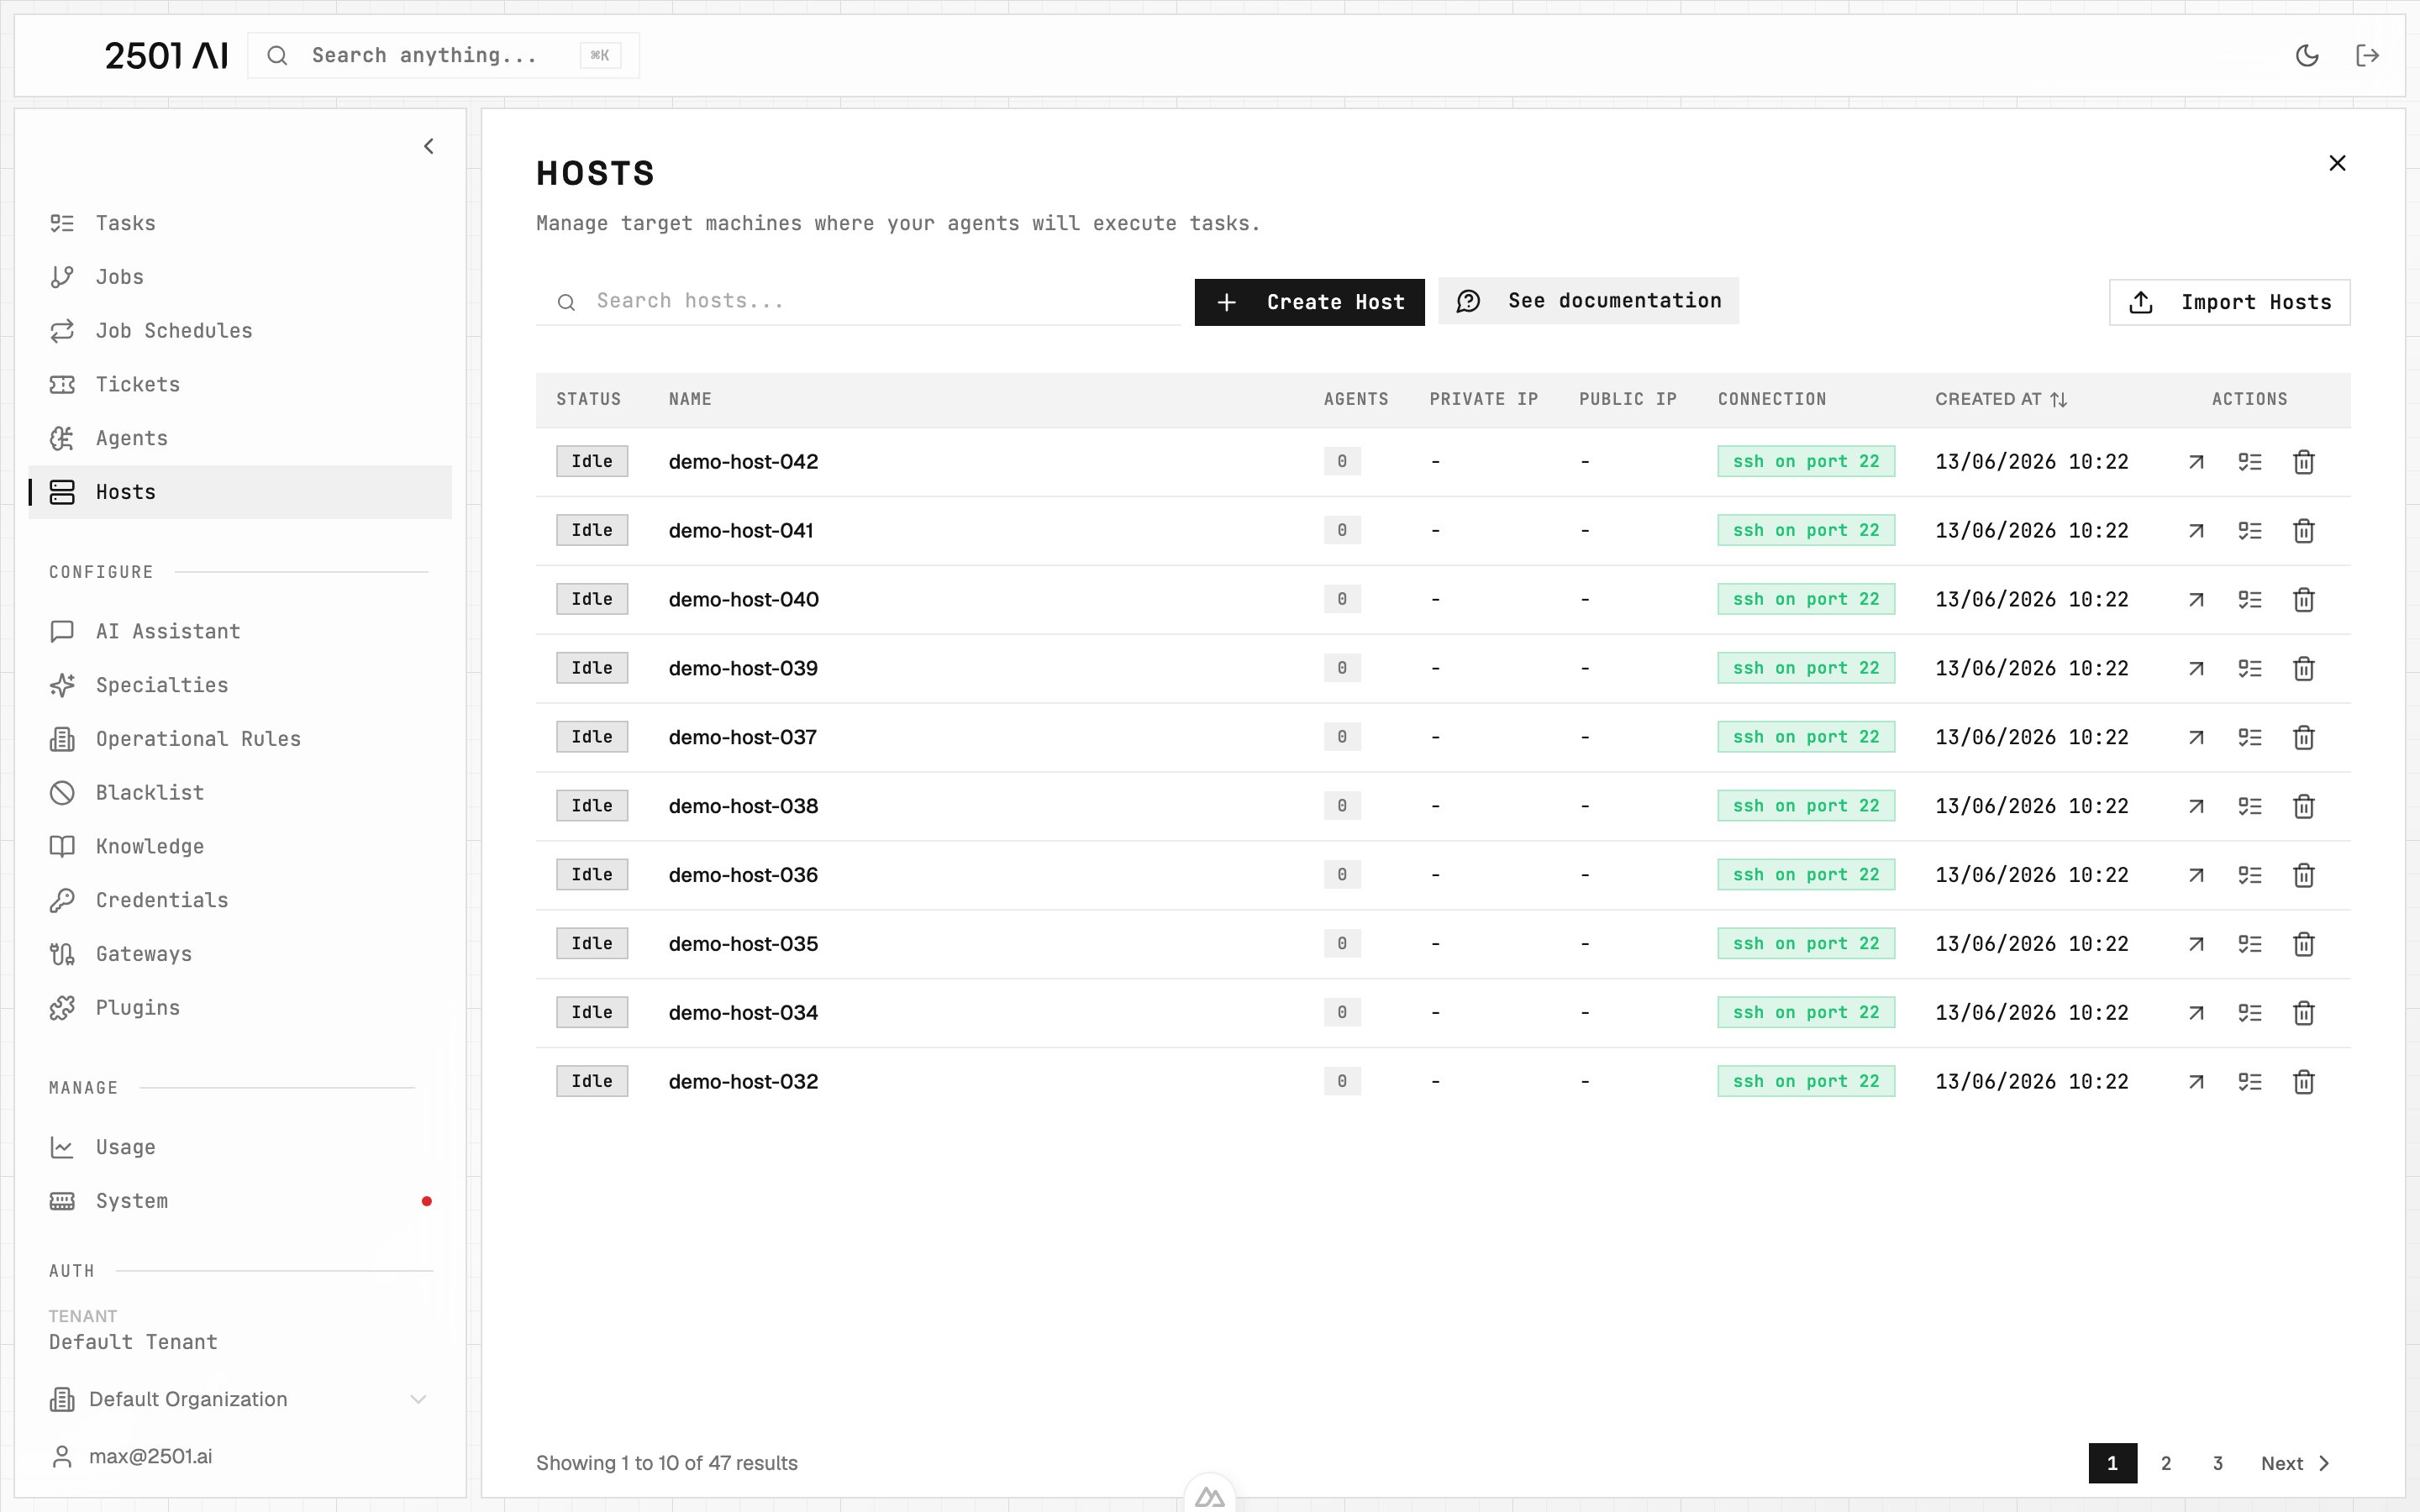Delete demo-host-042 trash icon

point(2304,462)
